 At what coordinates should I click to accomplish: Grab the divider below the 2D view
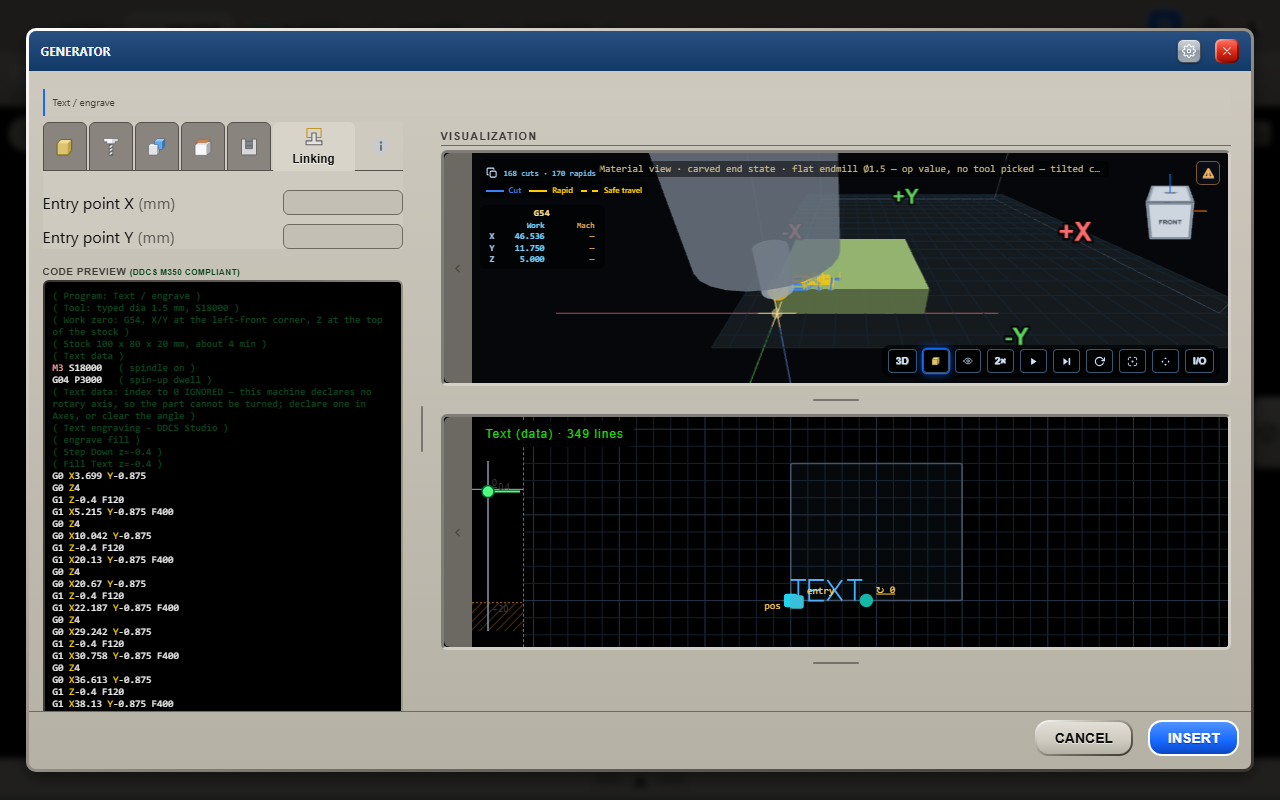[836, 662]
